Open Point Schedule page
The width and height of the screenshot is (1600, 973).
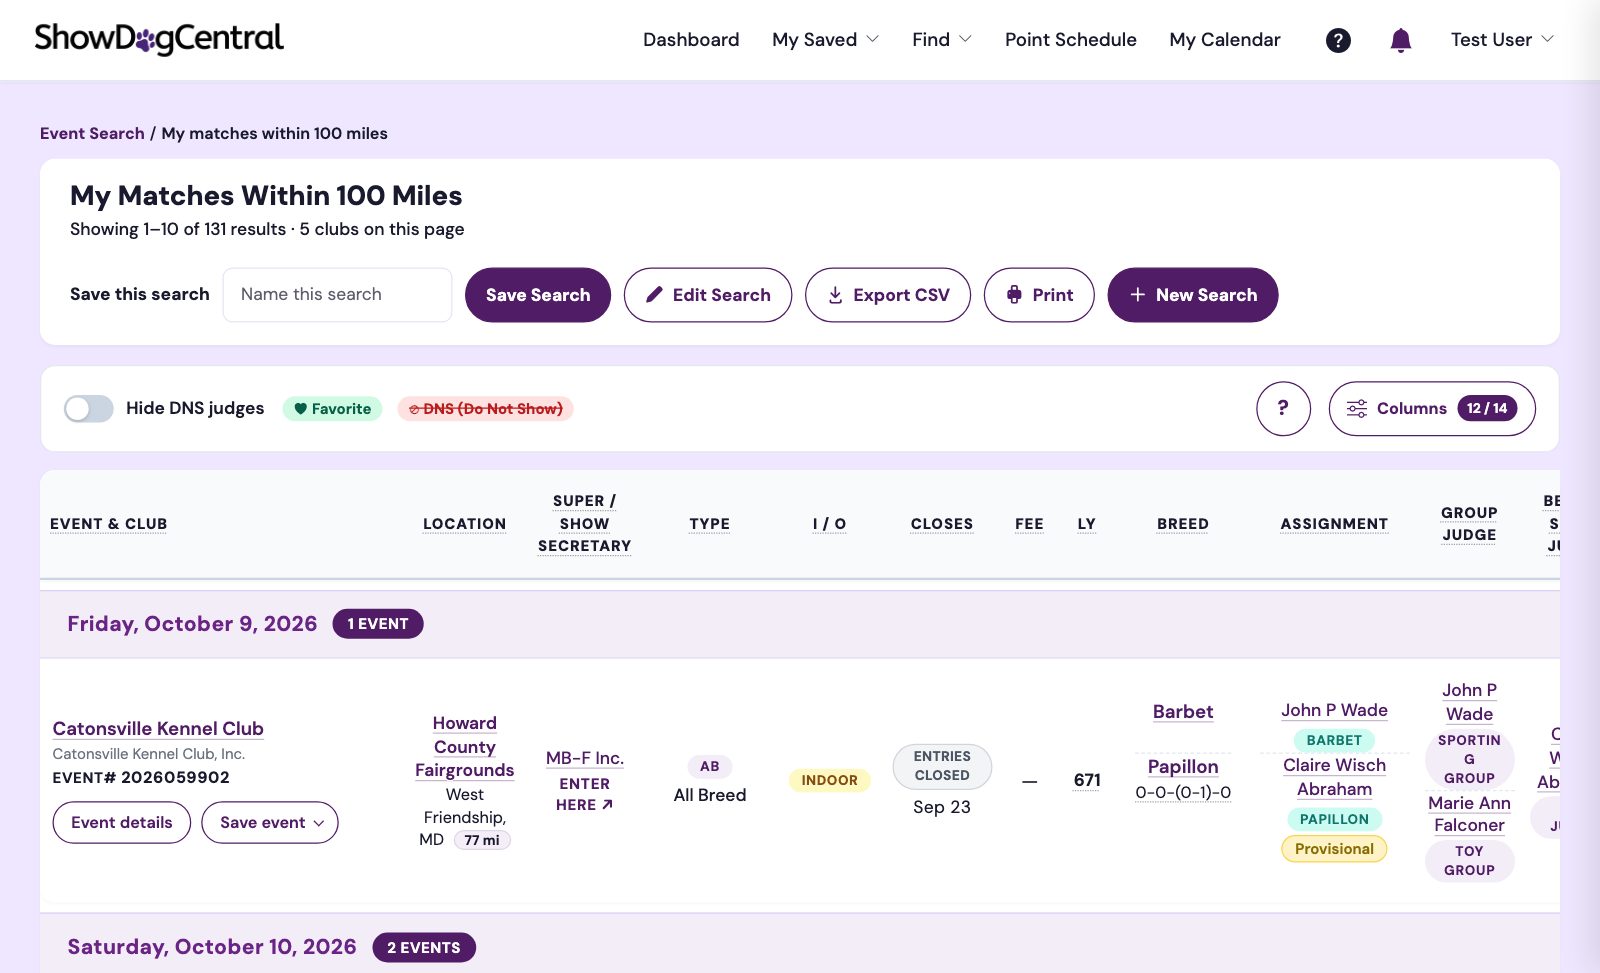[x=1070, y=40]
